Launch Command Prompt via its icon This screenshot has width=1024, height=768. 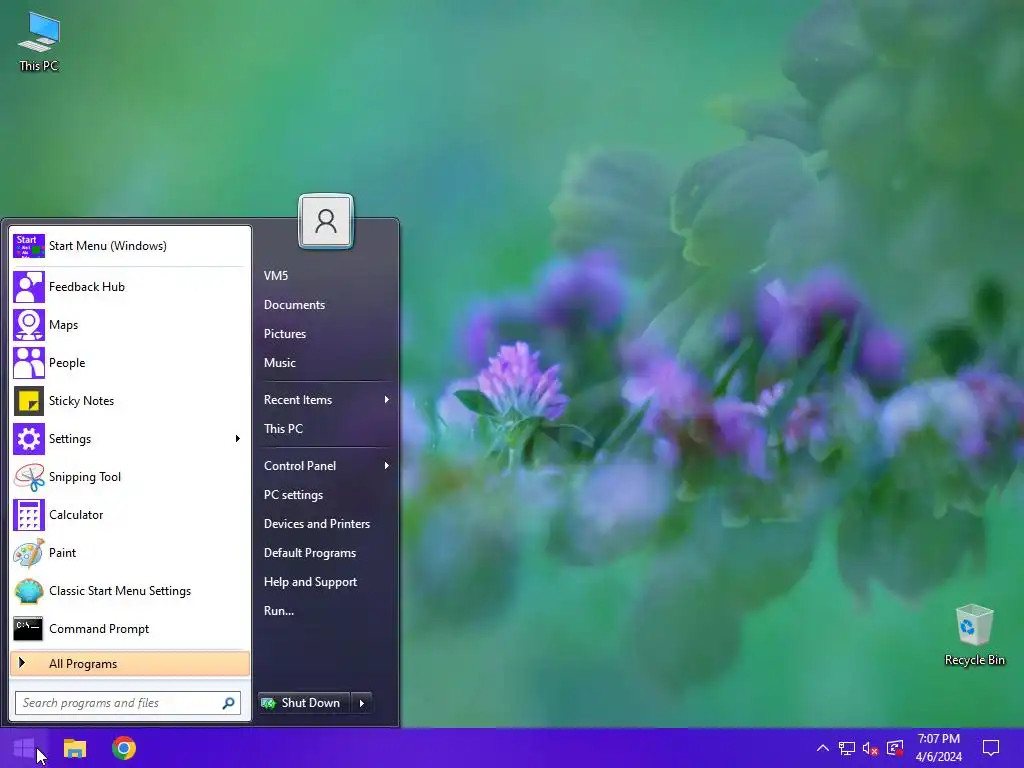click(29, 629)
